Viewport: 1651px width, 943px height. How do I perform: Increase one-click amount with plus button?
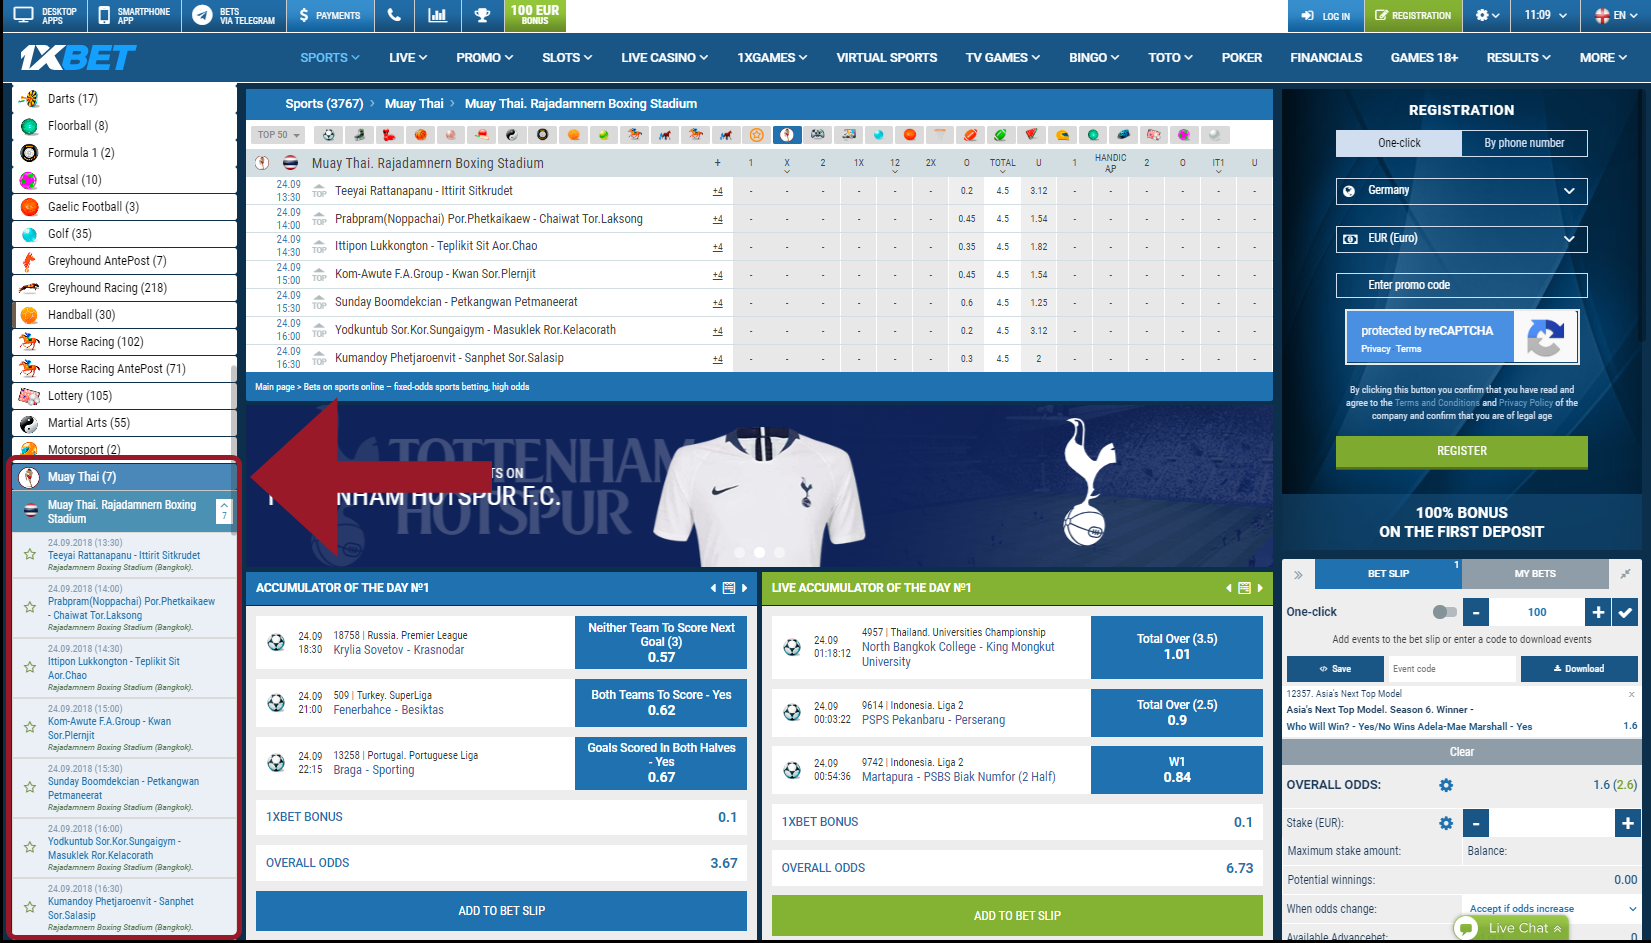click(1597, 612)
